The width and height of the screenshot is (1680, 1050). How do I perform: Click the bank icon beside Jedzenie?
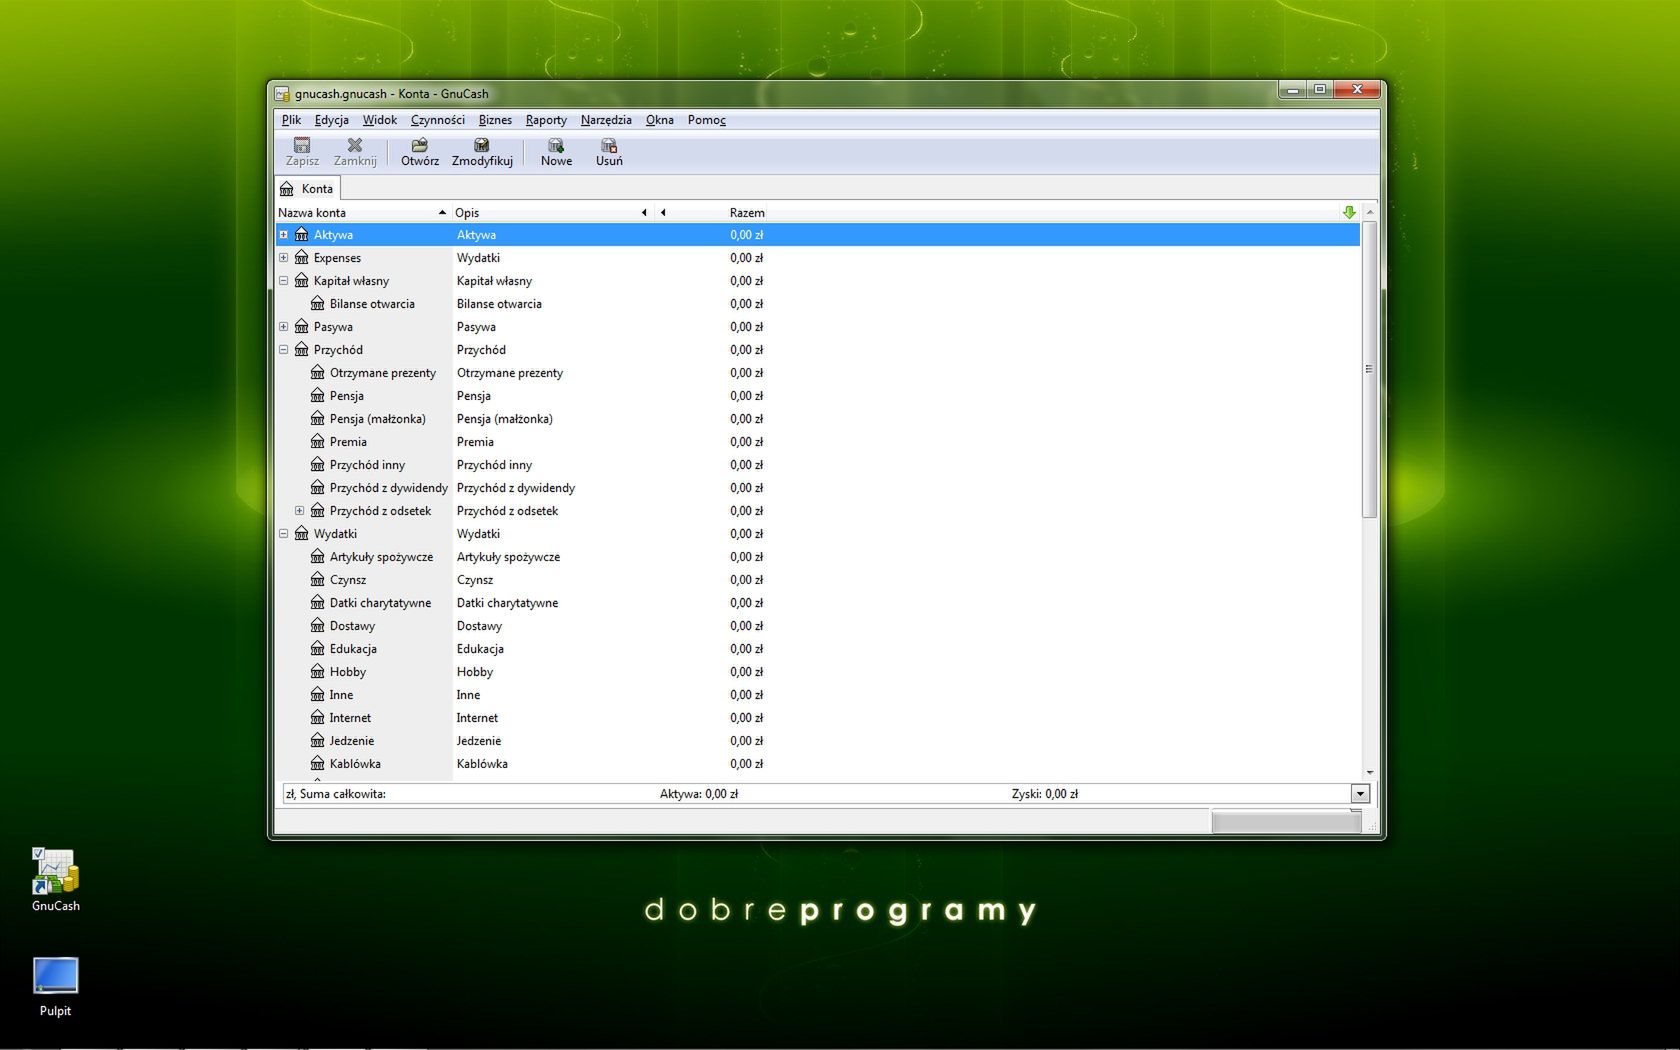[317, 741]
